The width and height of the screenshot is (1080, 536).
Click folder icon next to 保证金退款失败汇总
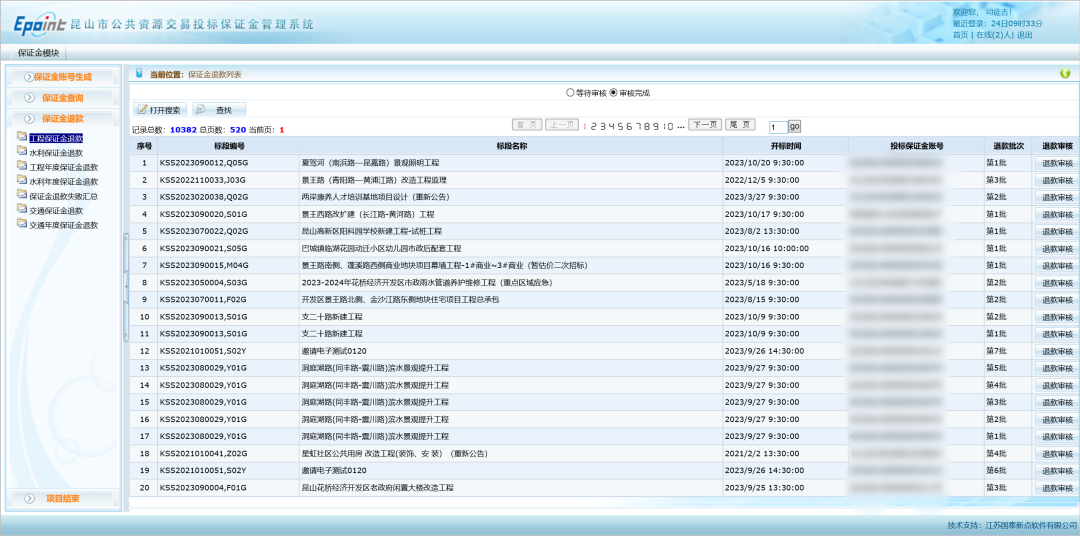[22, 196]
